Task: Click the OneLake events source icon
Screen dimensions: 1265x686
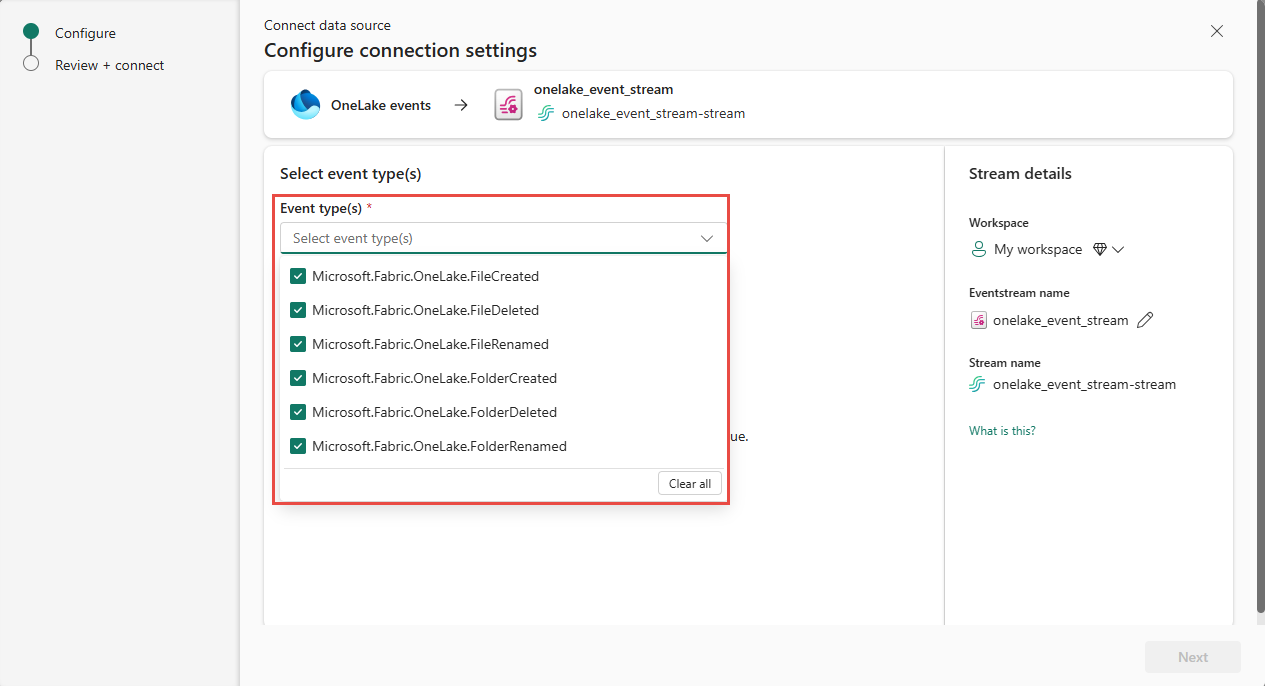Action: pyautogui.click(x=305, y=104)
